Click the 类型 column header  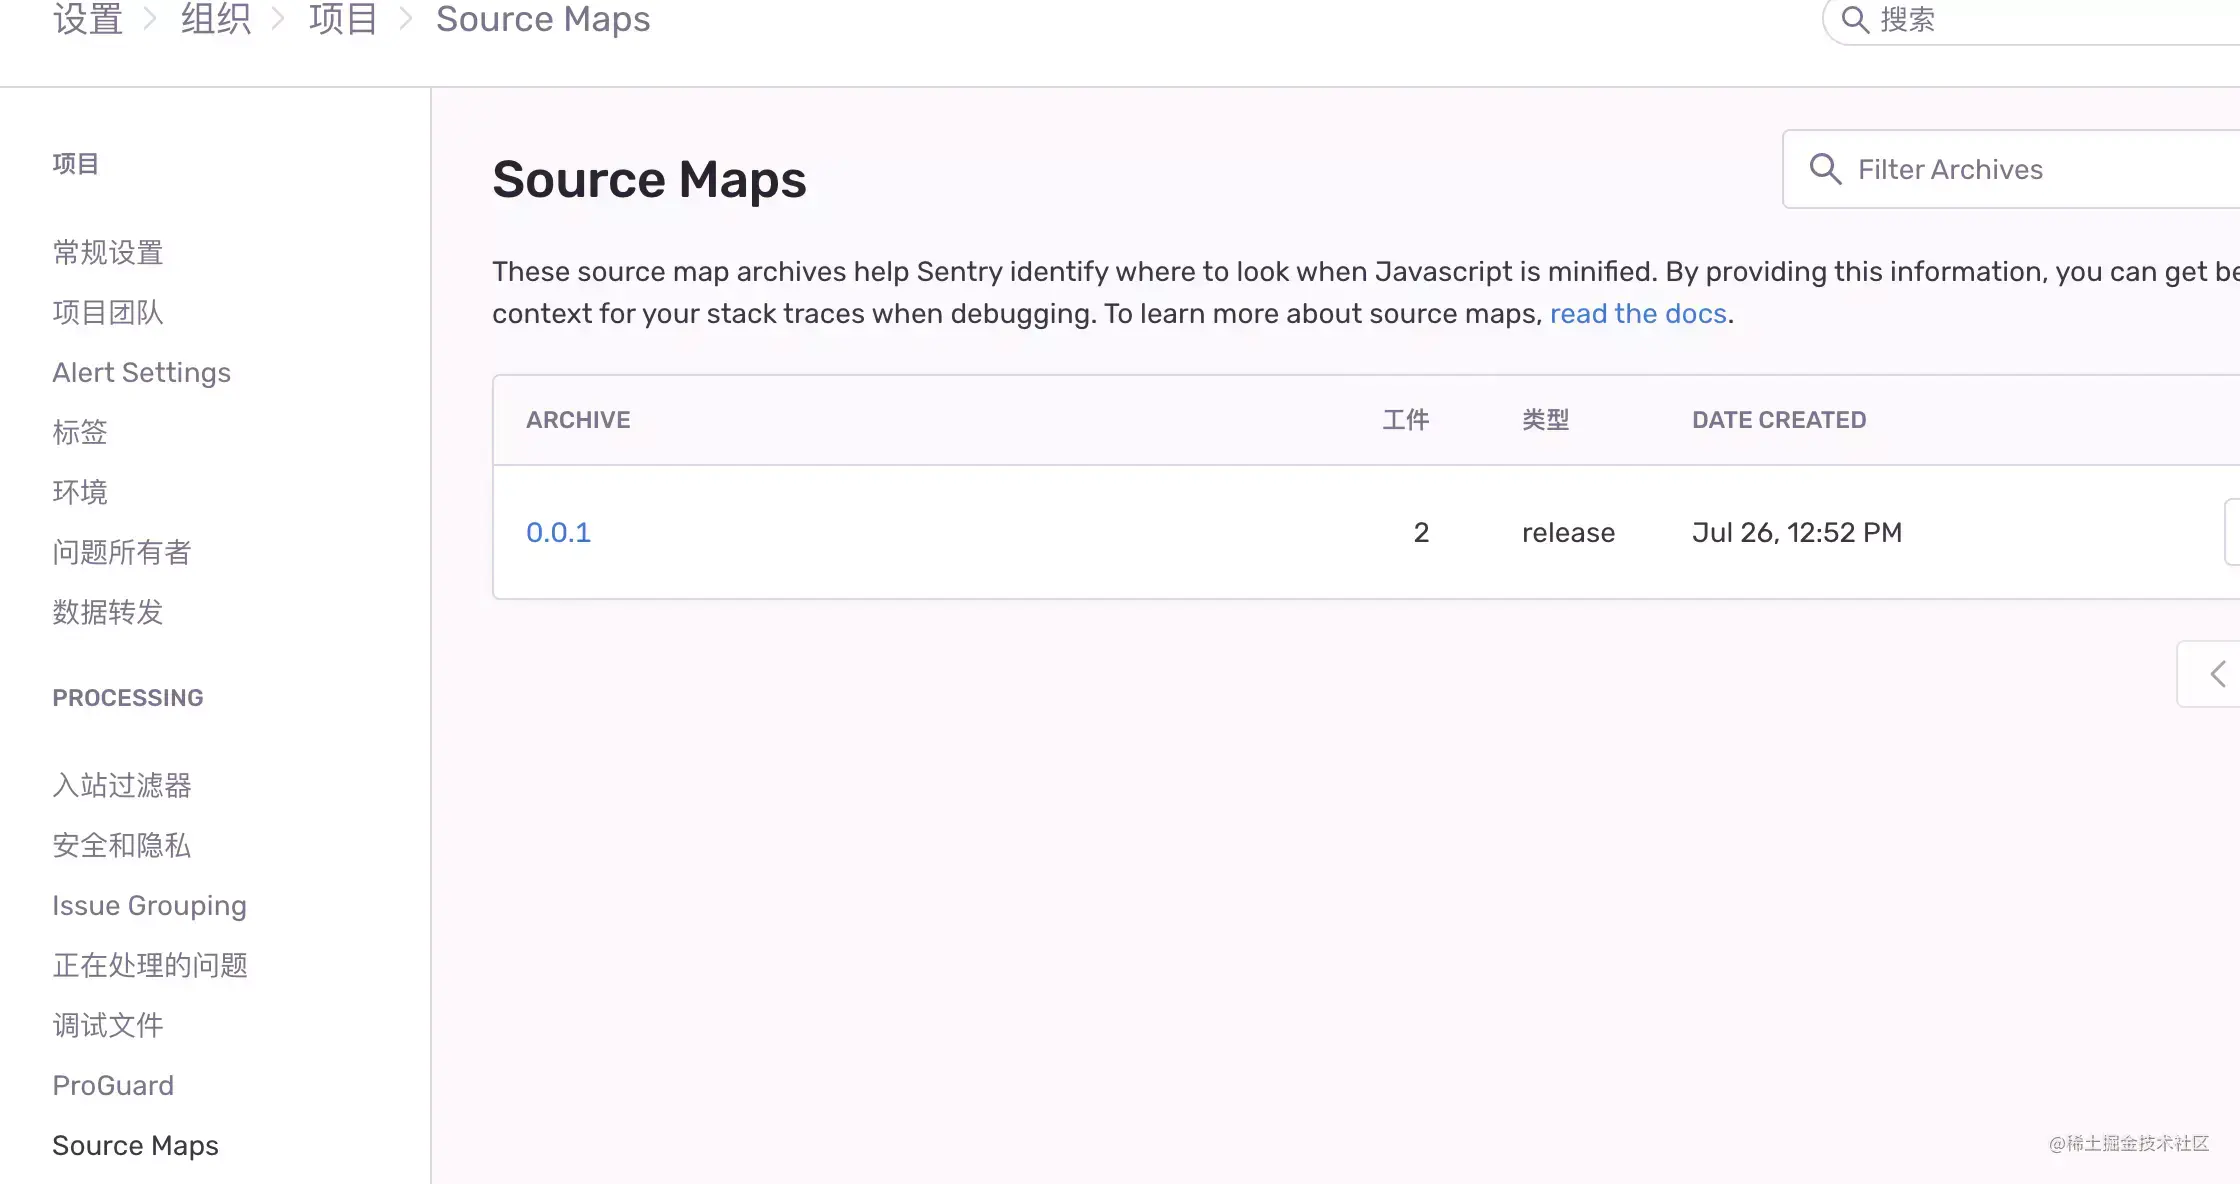coord(1546,420)
